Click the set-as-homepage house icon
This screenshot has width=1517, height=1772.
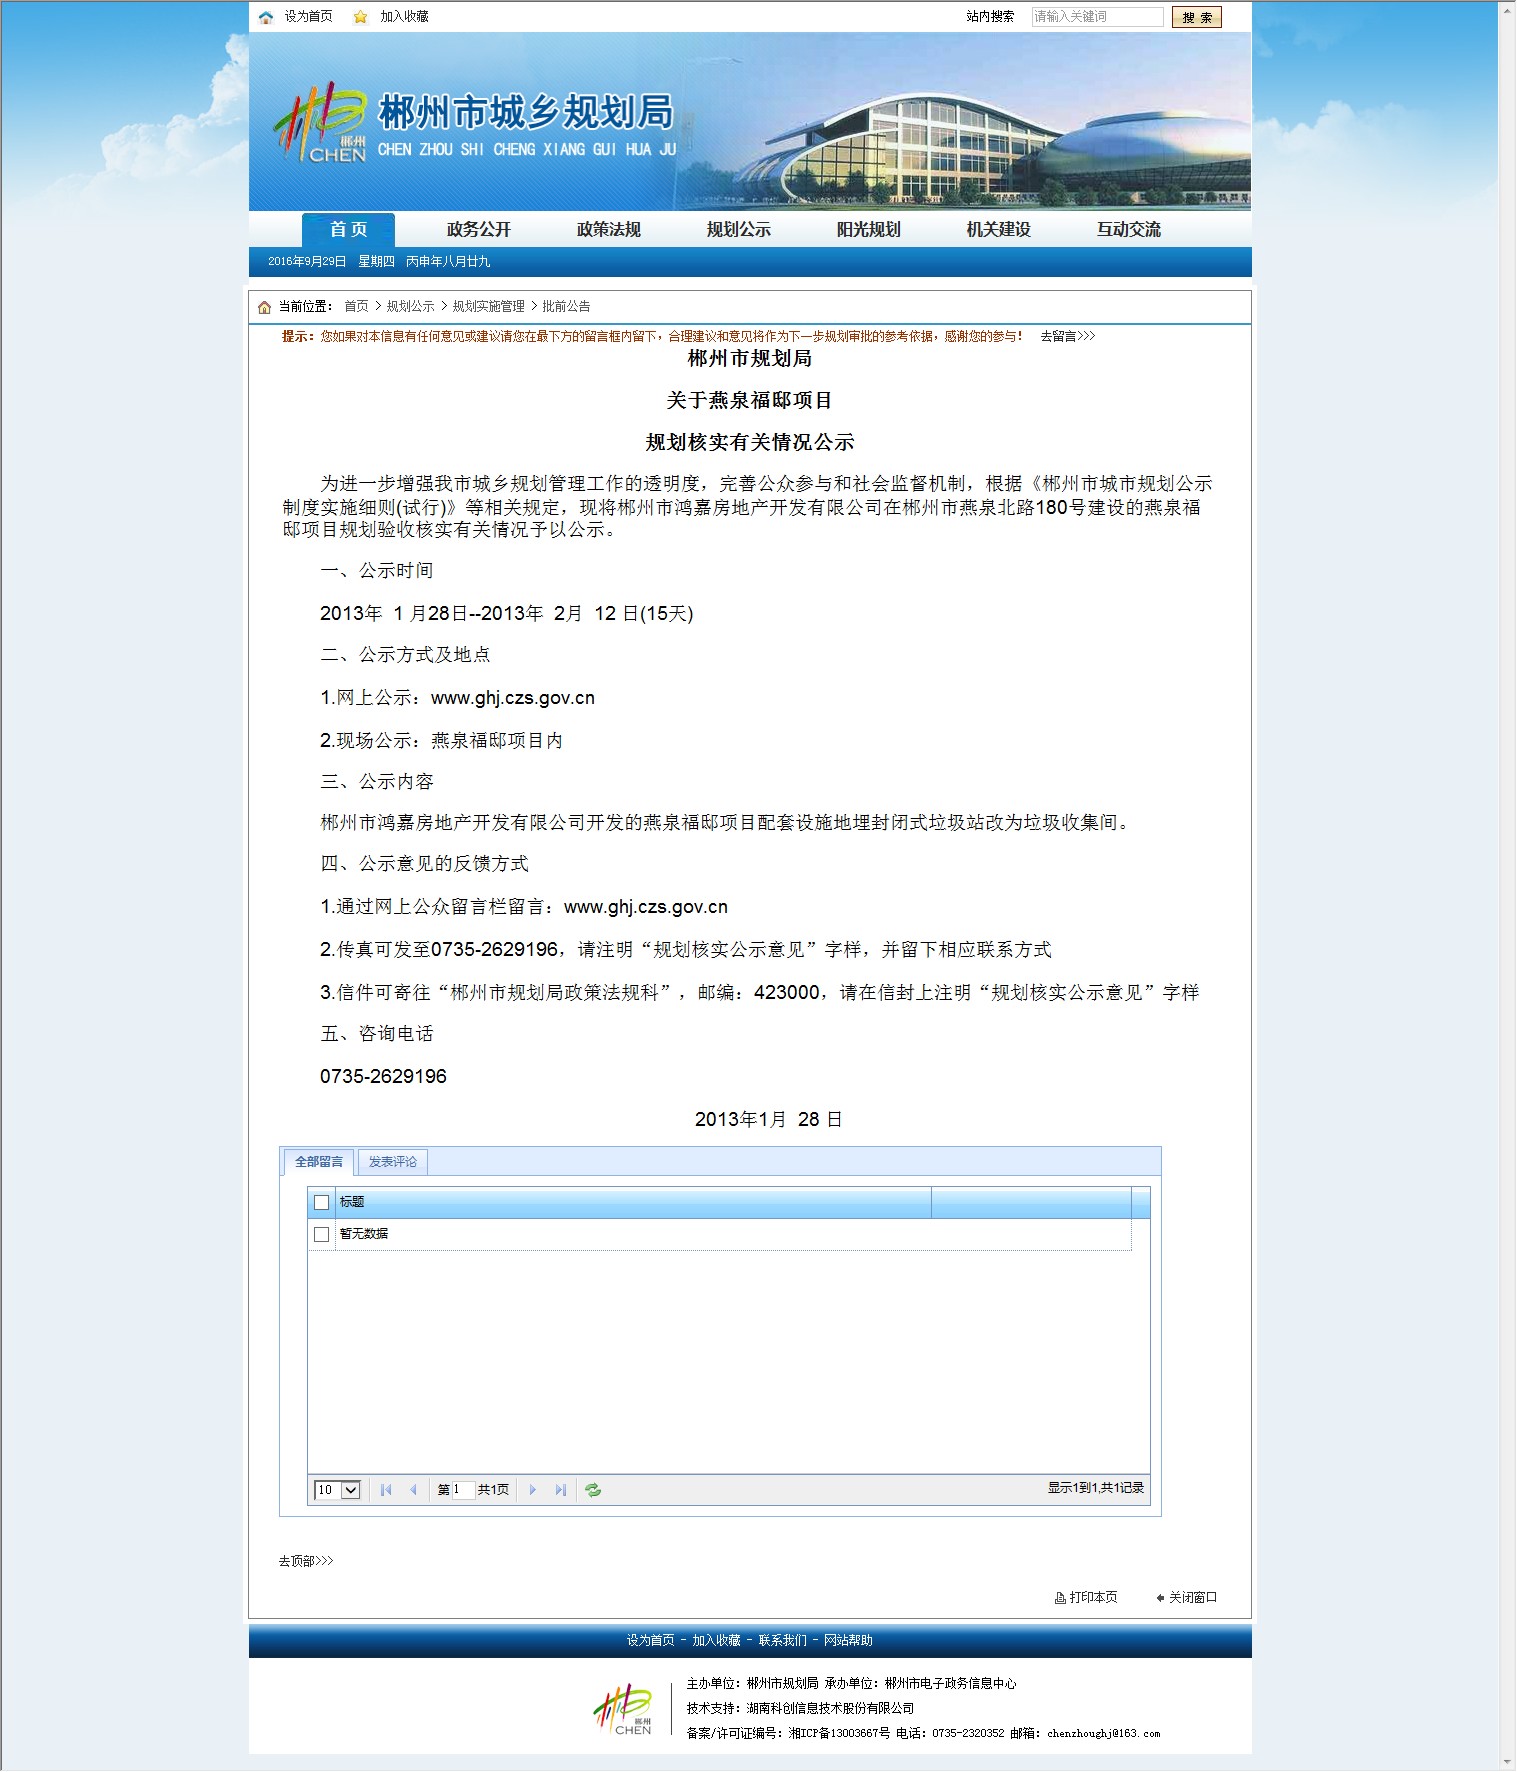pos(265,17)
